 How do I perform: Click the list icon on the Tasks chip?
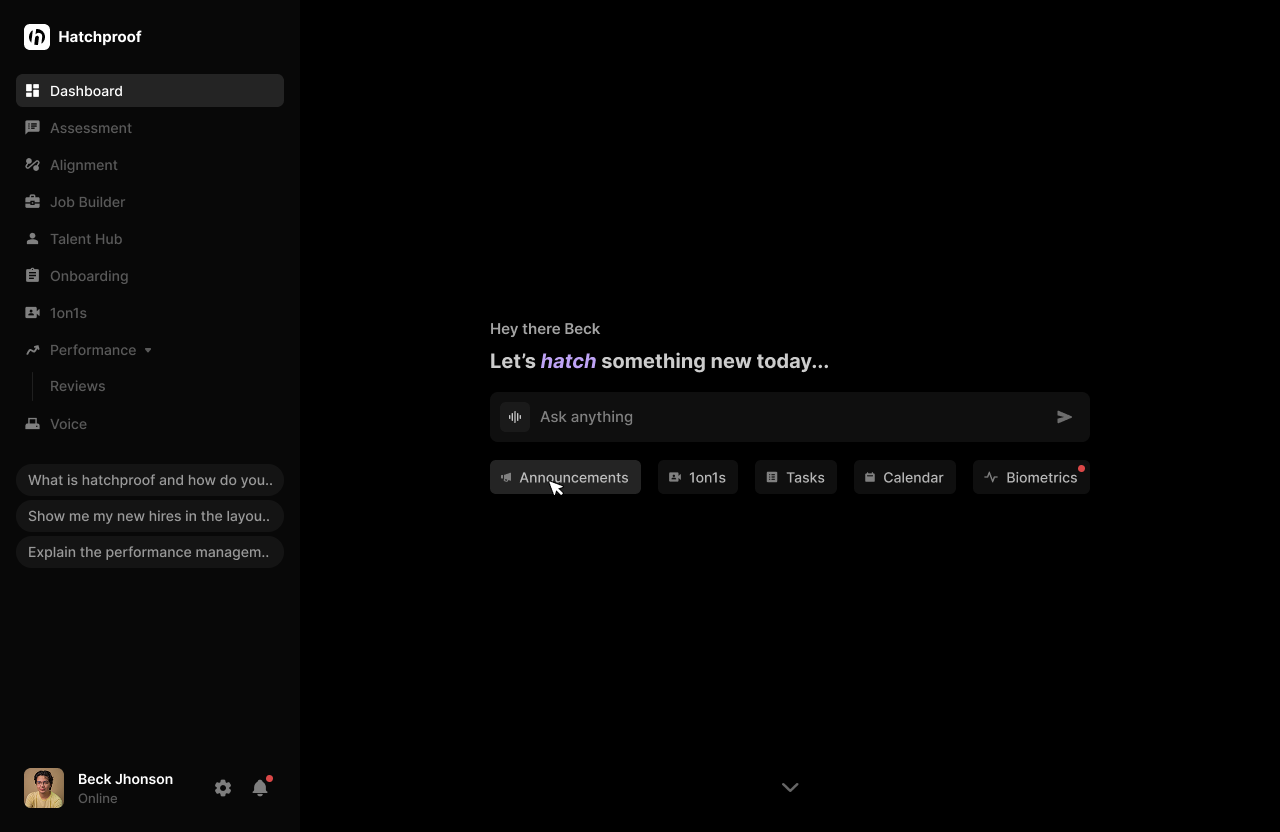772,478
